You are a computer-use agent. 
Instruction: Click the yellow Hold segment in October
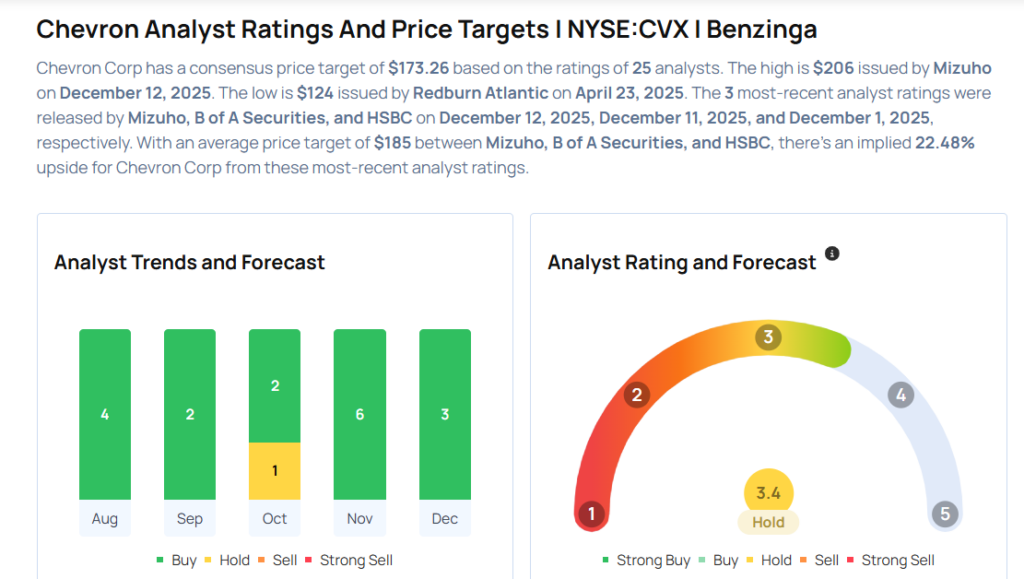coord(275,471)
